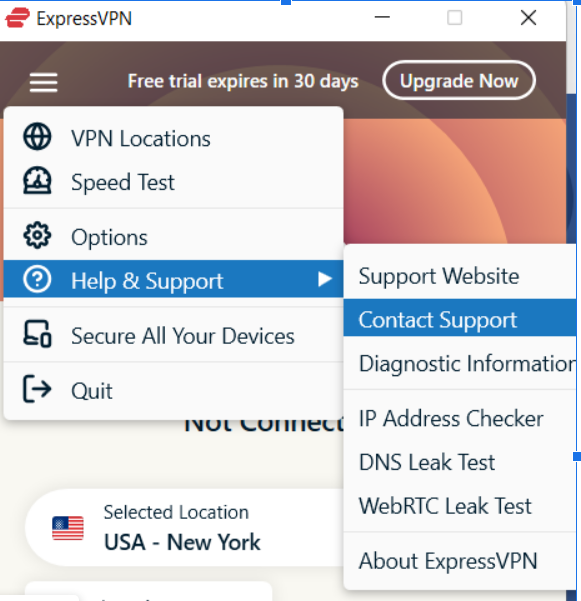Viewport: 581px width, 601px height.
Task: Click the USA flag icon
Action: click(68, 528)
